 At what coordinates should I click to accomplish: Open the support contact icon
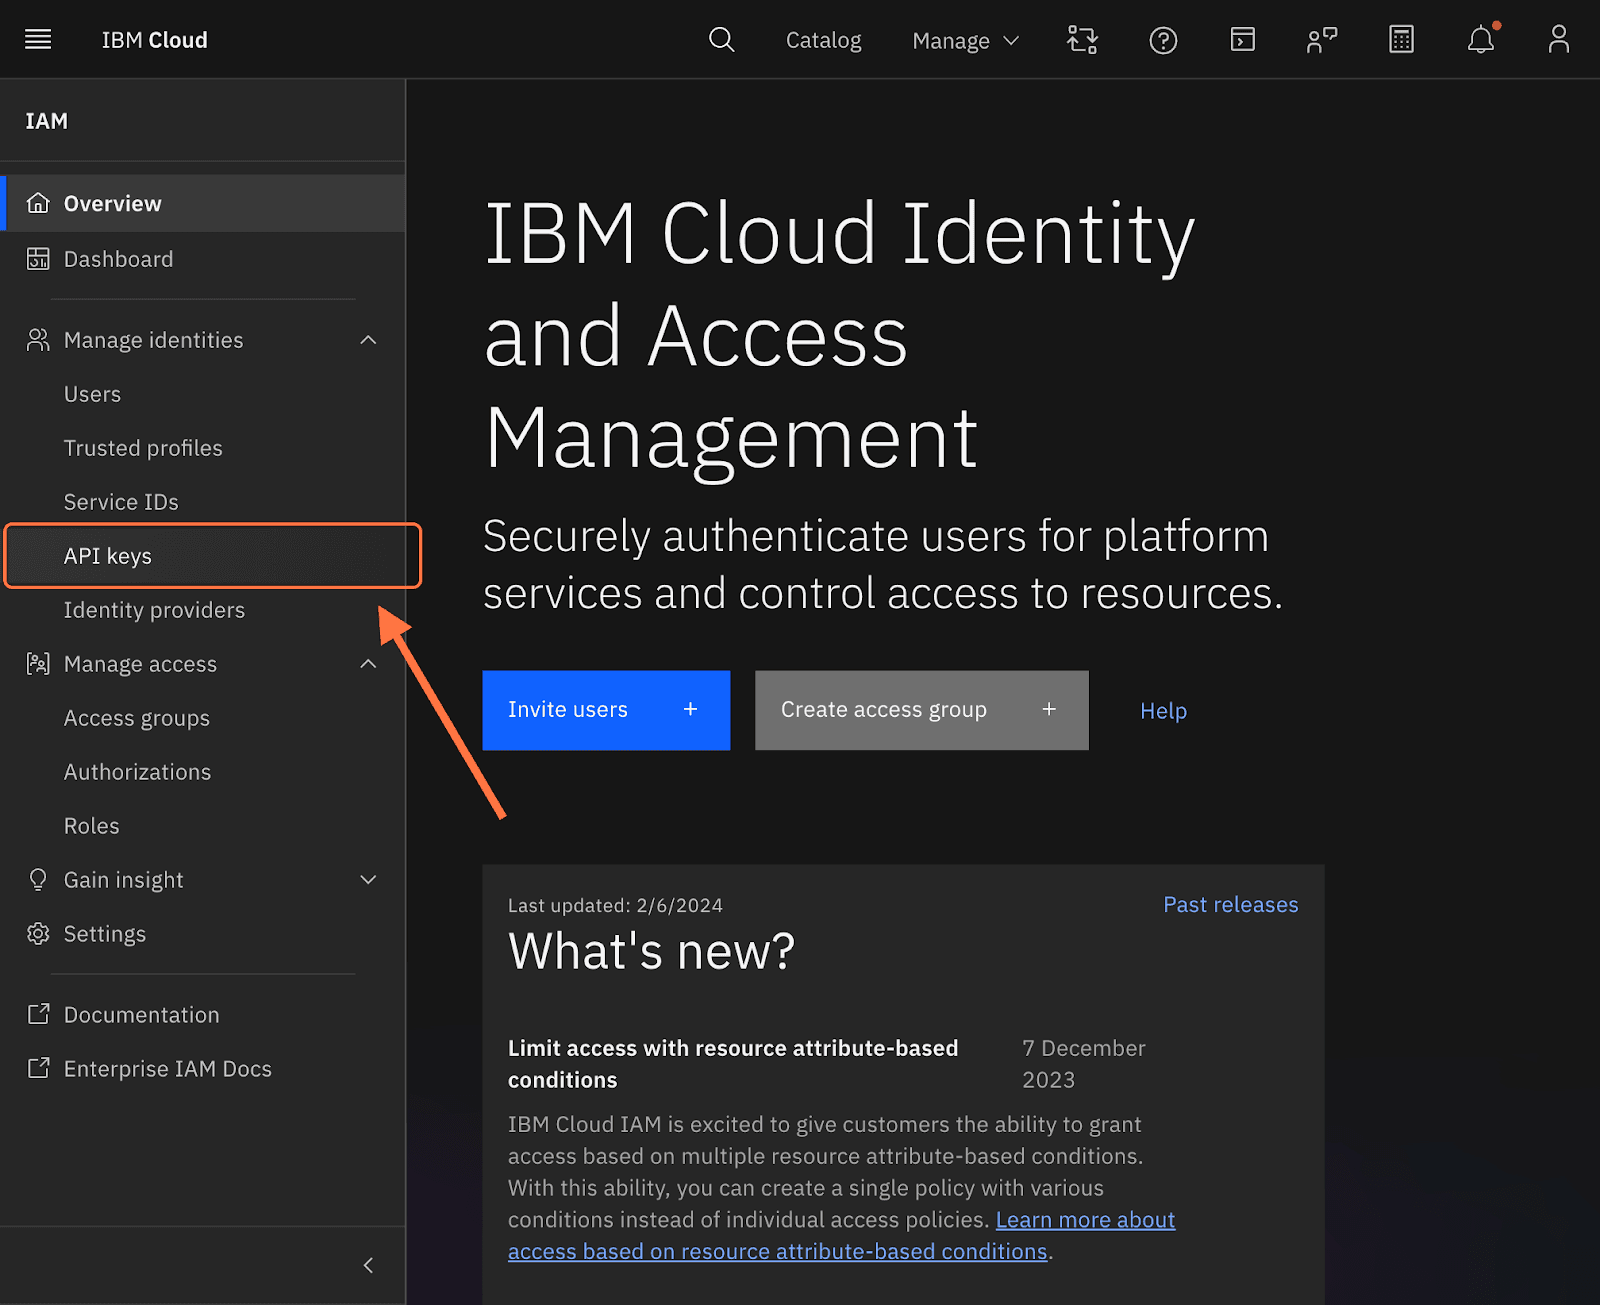coord(1321,40)
